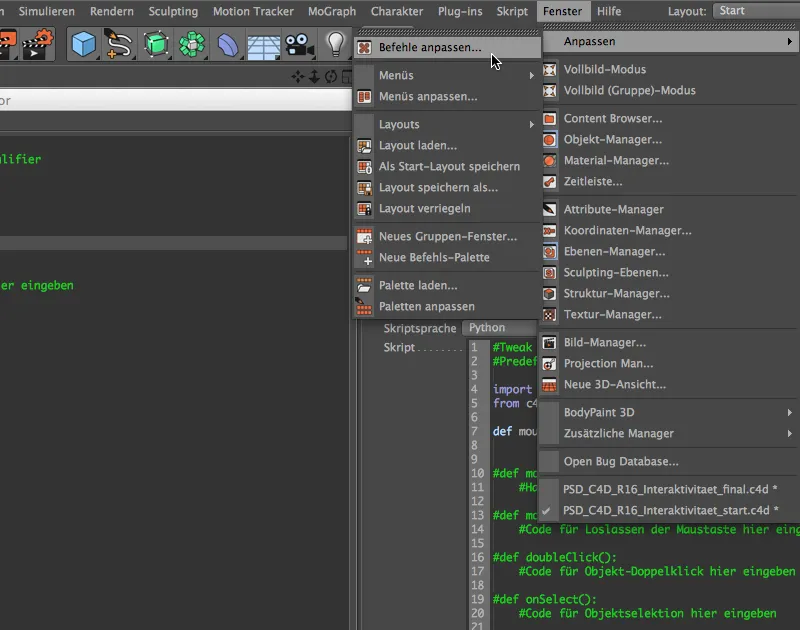Click the viewport move arrows icon
Viewport: 800px width, 630px height.
(298, 77)
